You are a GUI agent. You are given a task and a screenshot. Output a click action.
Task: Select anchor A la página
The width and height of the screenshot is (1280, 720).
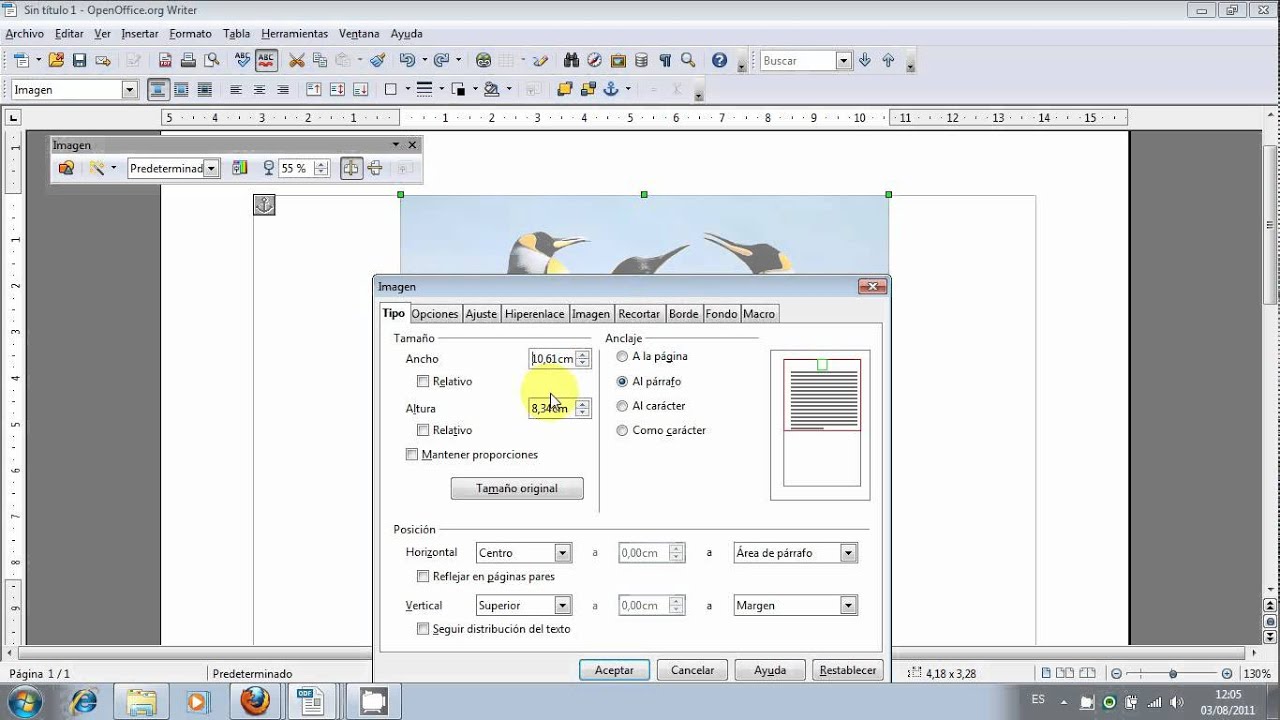(x=622, y=356)
